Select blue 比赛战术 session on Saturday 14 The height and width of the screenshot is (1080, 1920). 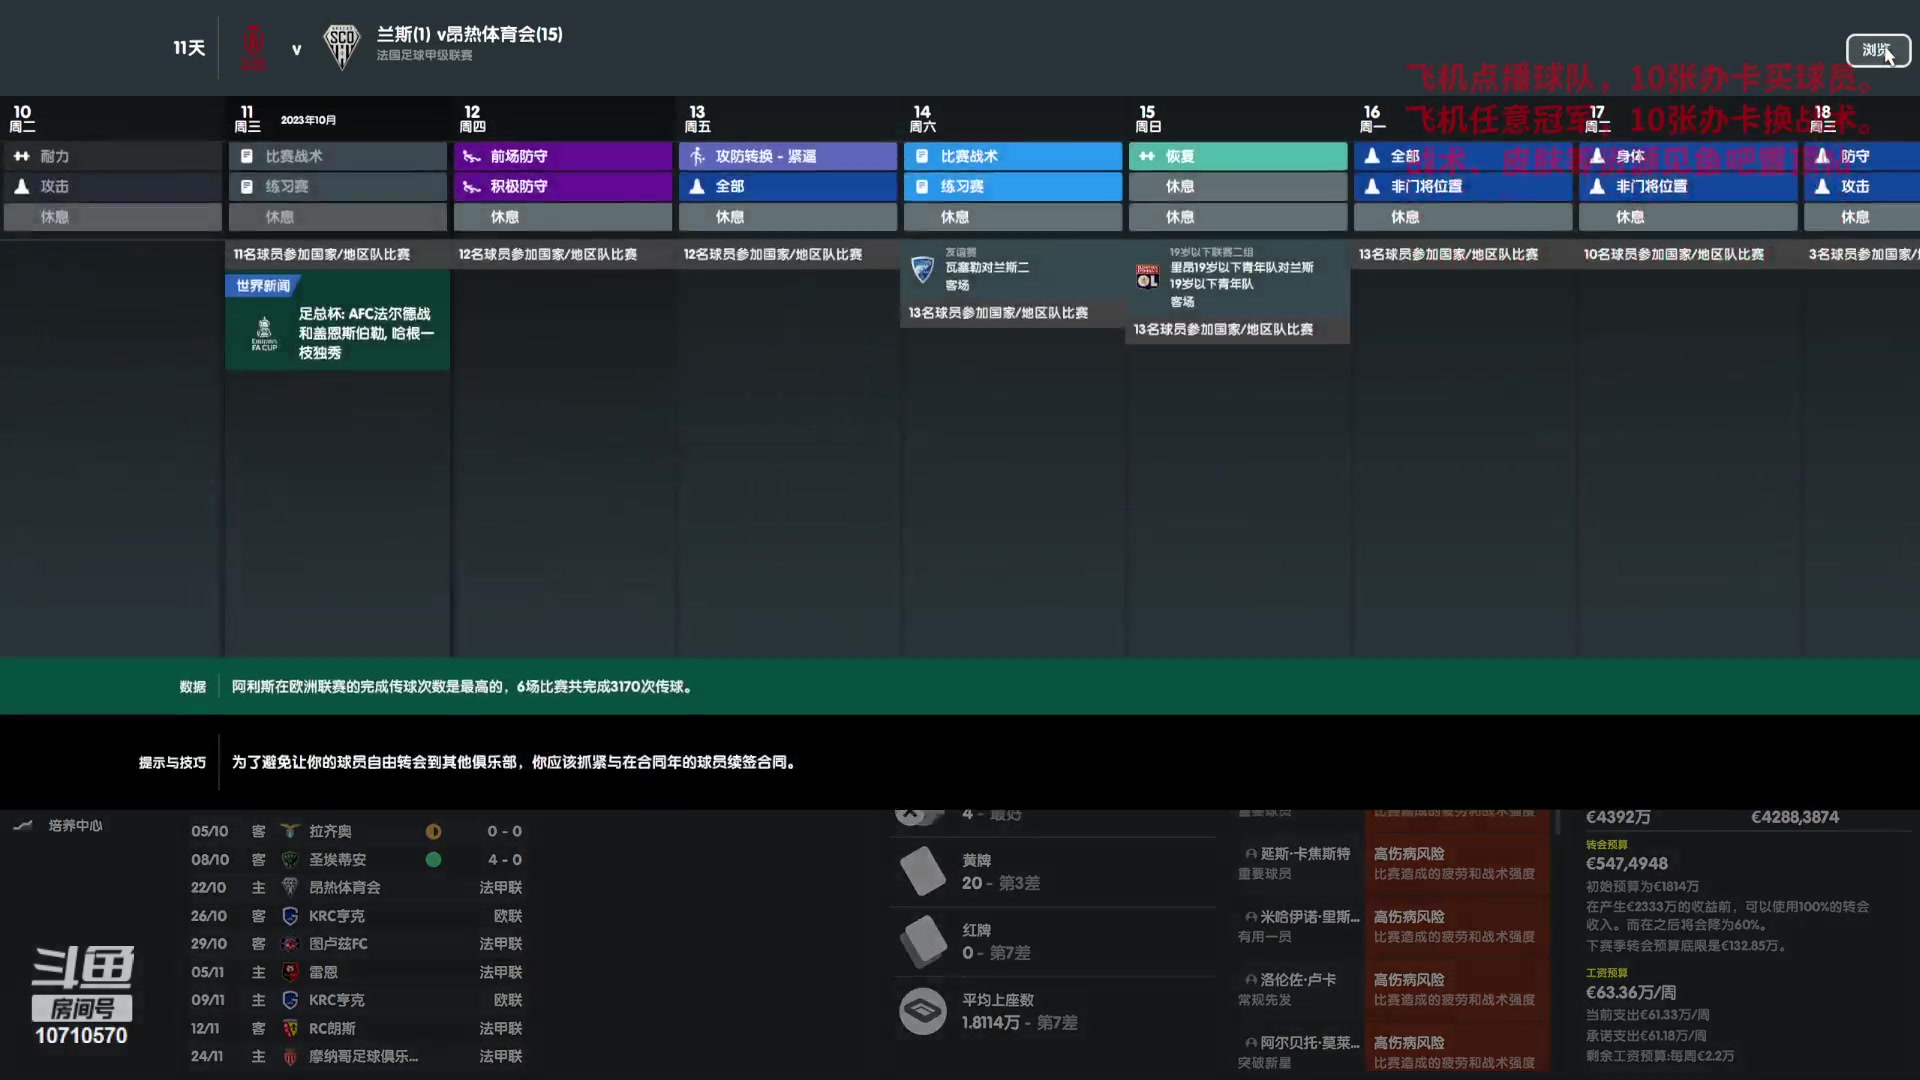[x=1012, y=156]
